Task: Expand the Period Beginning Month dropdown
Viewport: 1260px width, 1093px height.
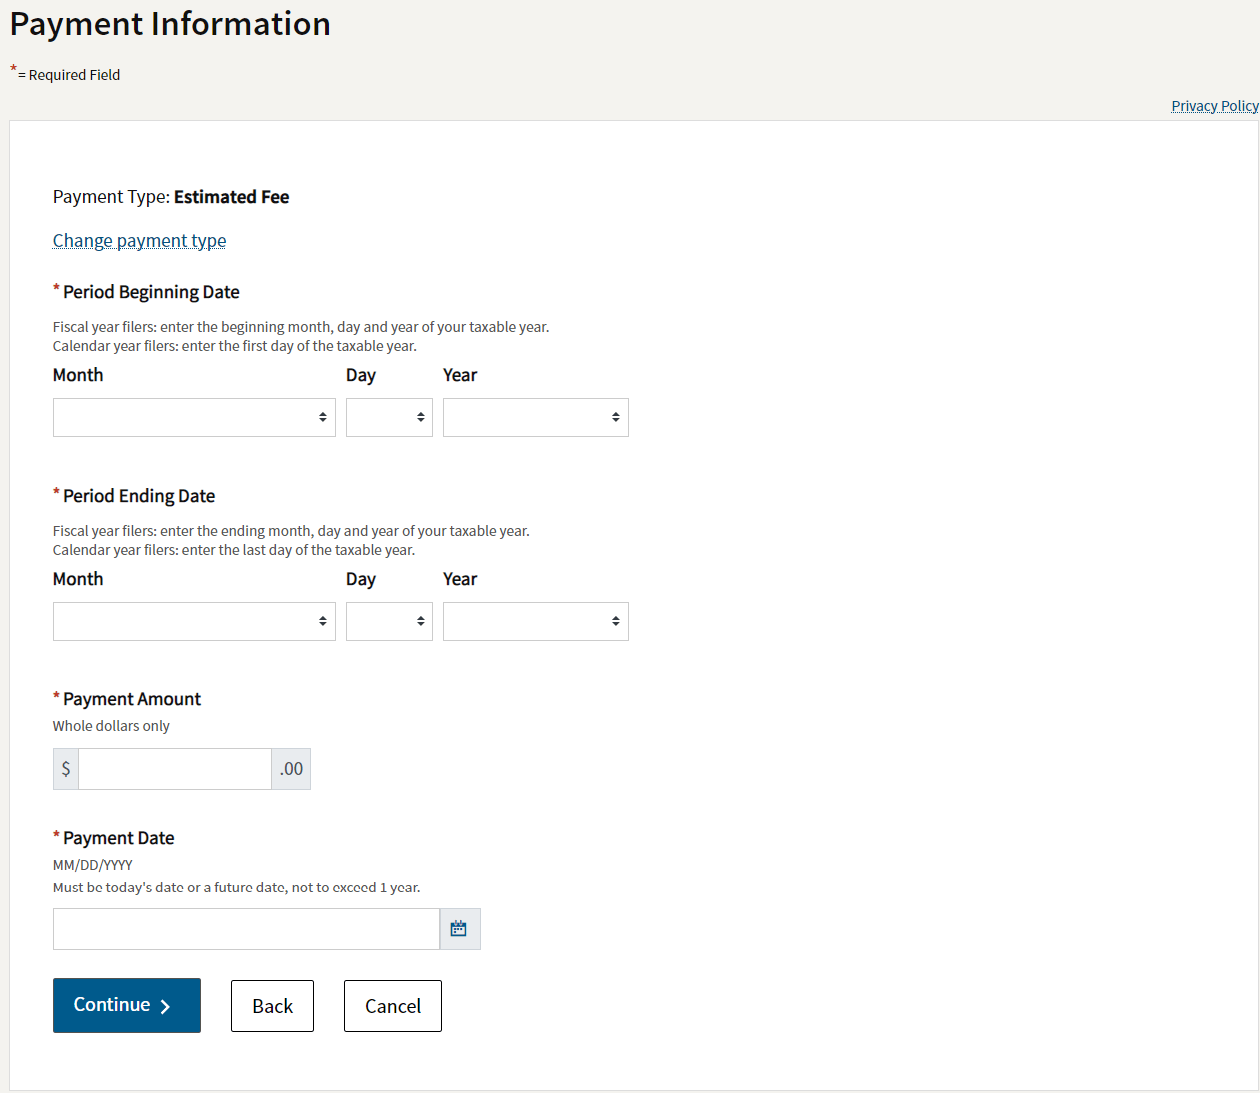Action: (194, 417)
